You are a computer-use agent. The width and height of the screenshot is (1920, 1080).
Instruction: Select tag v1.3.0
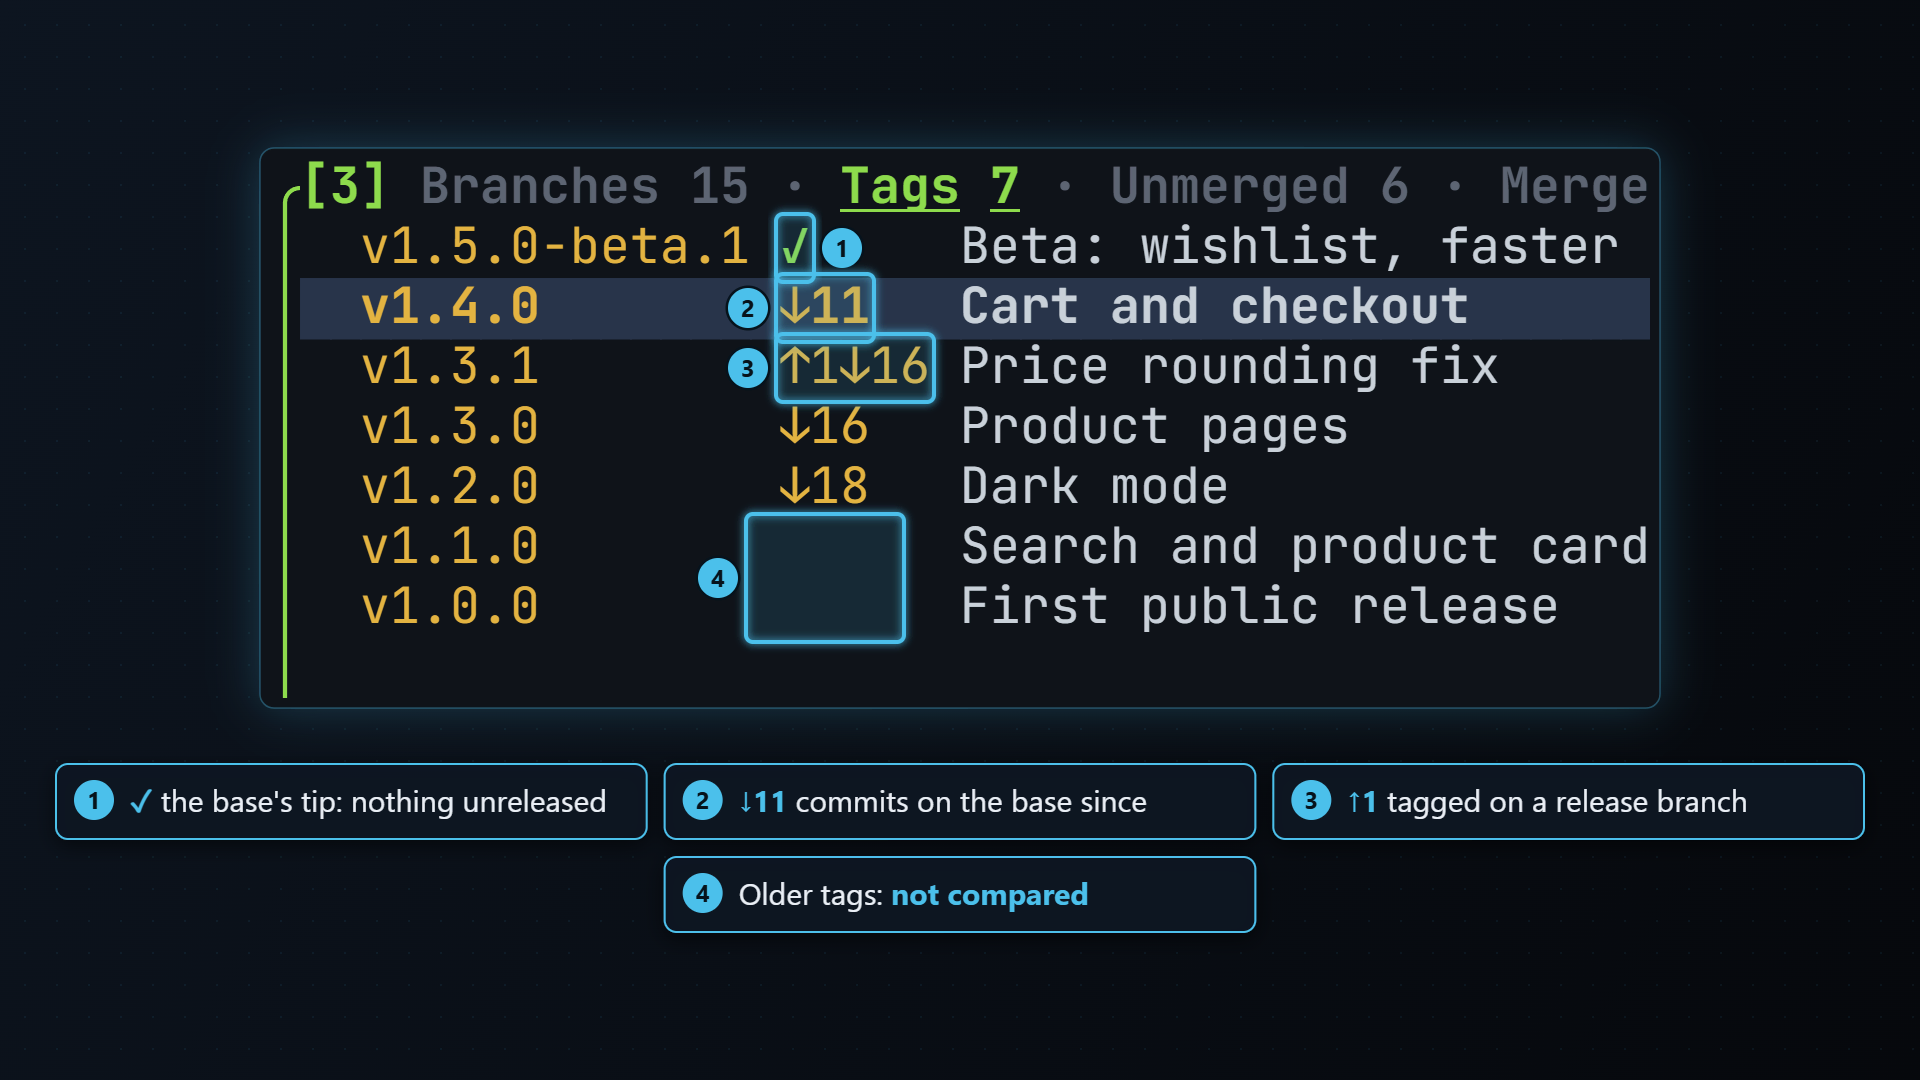coord(450,427)
